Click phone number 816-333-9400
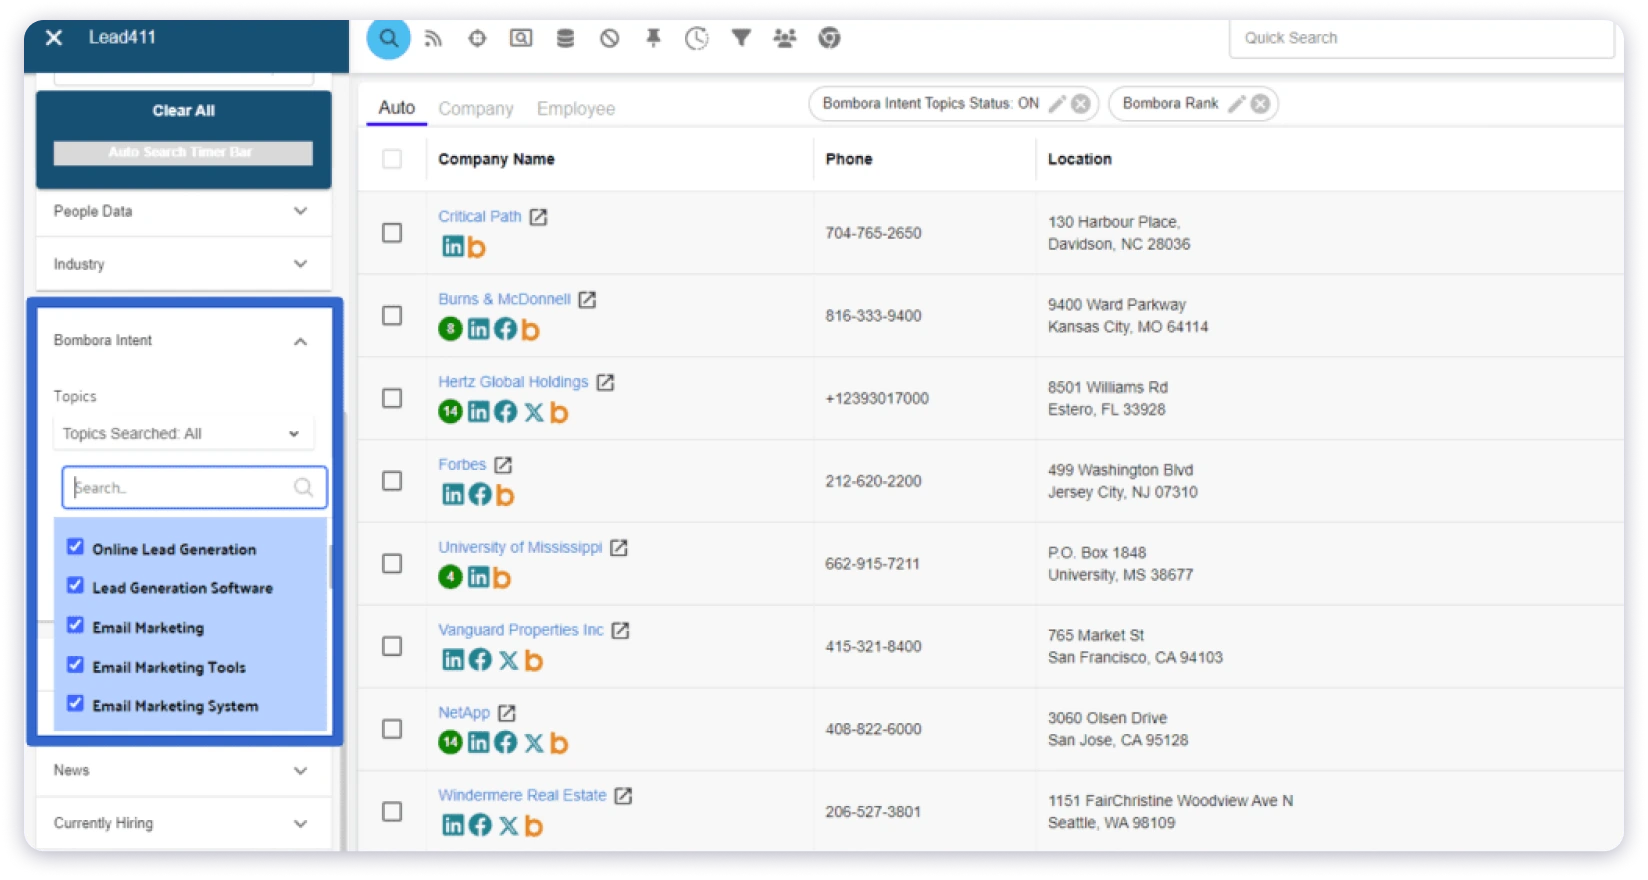The width and height of the screenshot is (1648, 880). 873,316
